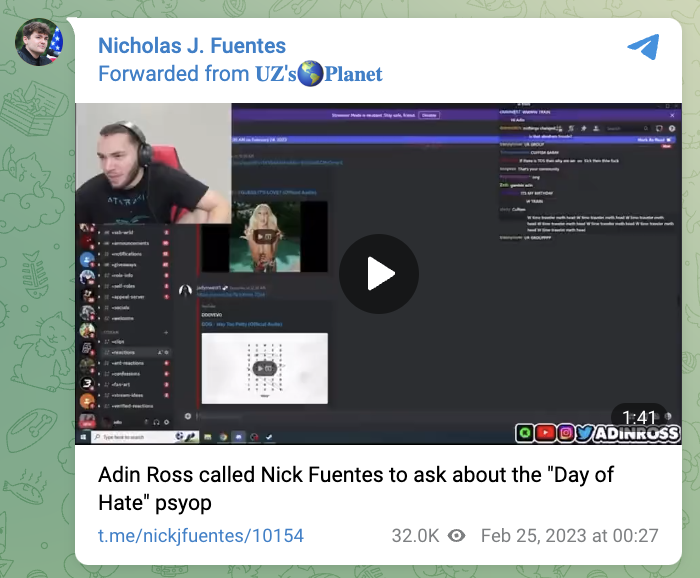Click the eye views icon
The width and height of the screenshot is (700, 578).
(456, 536)
